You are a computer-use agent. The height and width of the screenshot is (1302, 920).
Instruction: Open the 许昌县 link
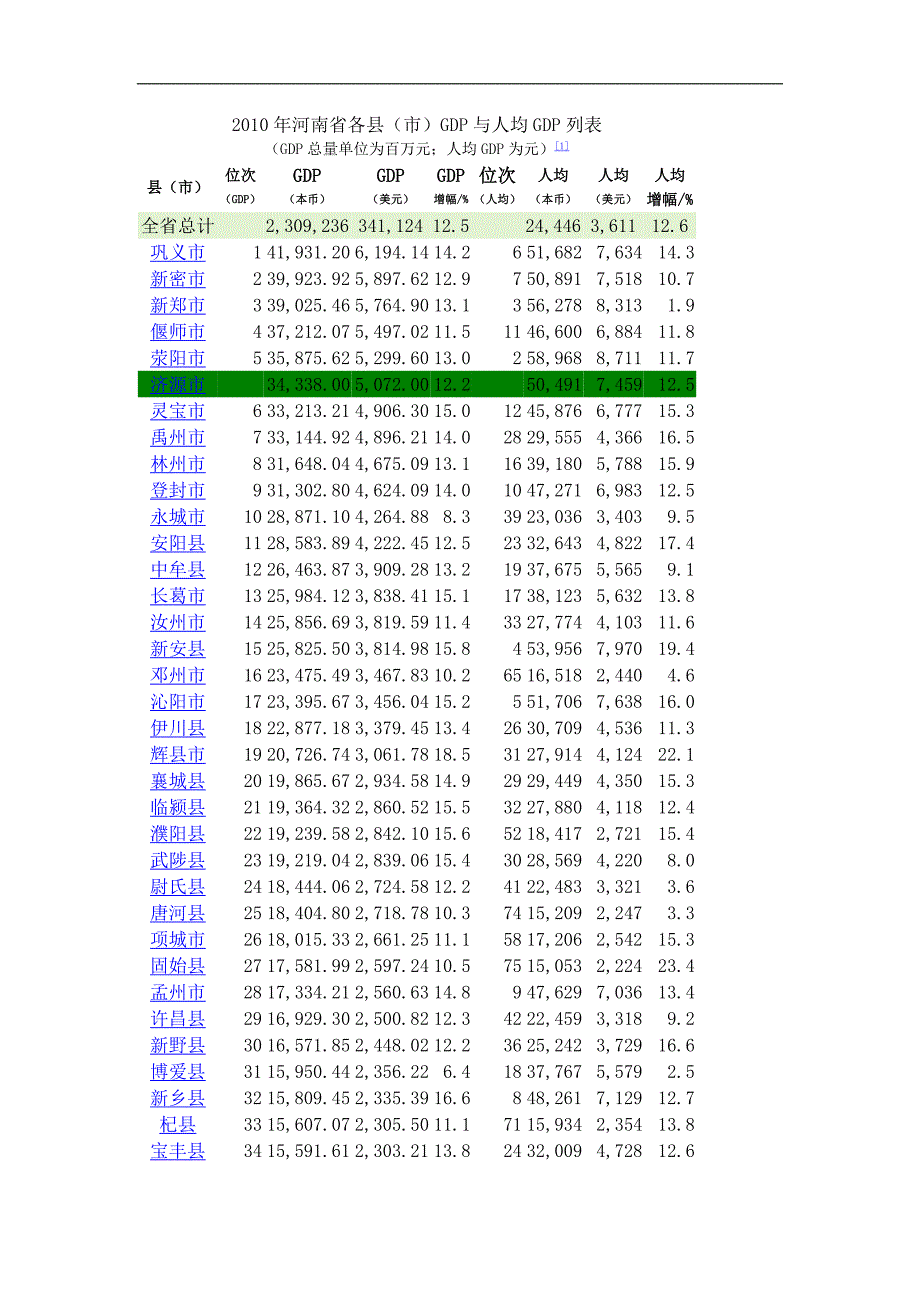(177, 1020)
